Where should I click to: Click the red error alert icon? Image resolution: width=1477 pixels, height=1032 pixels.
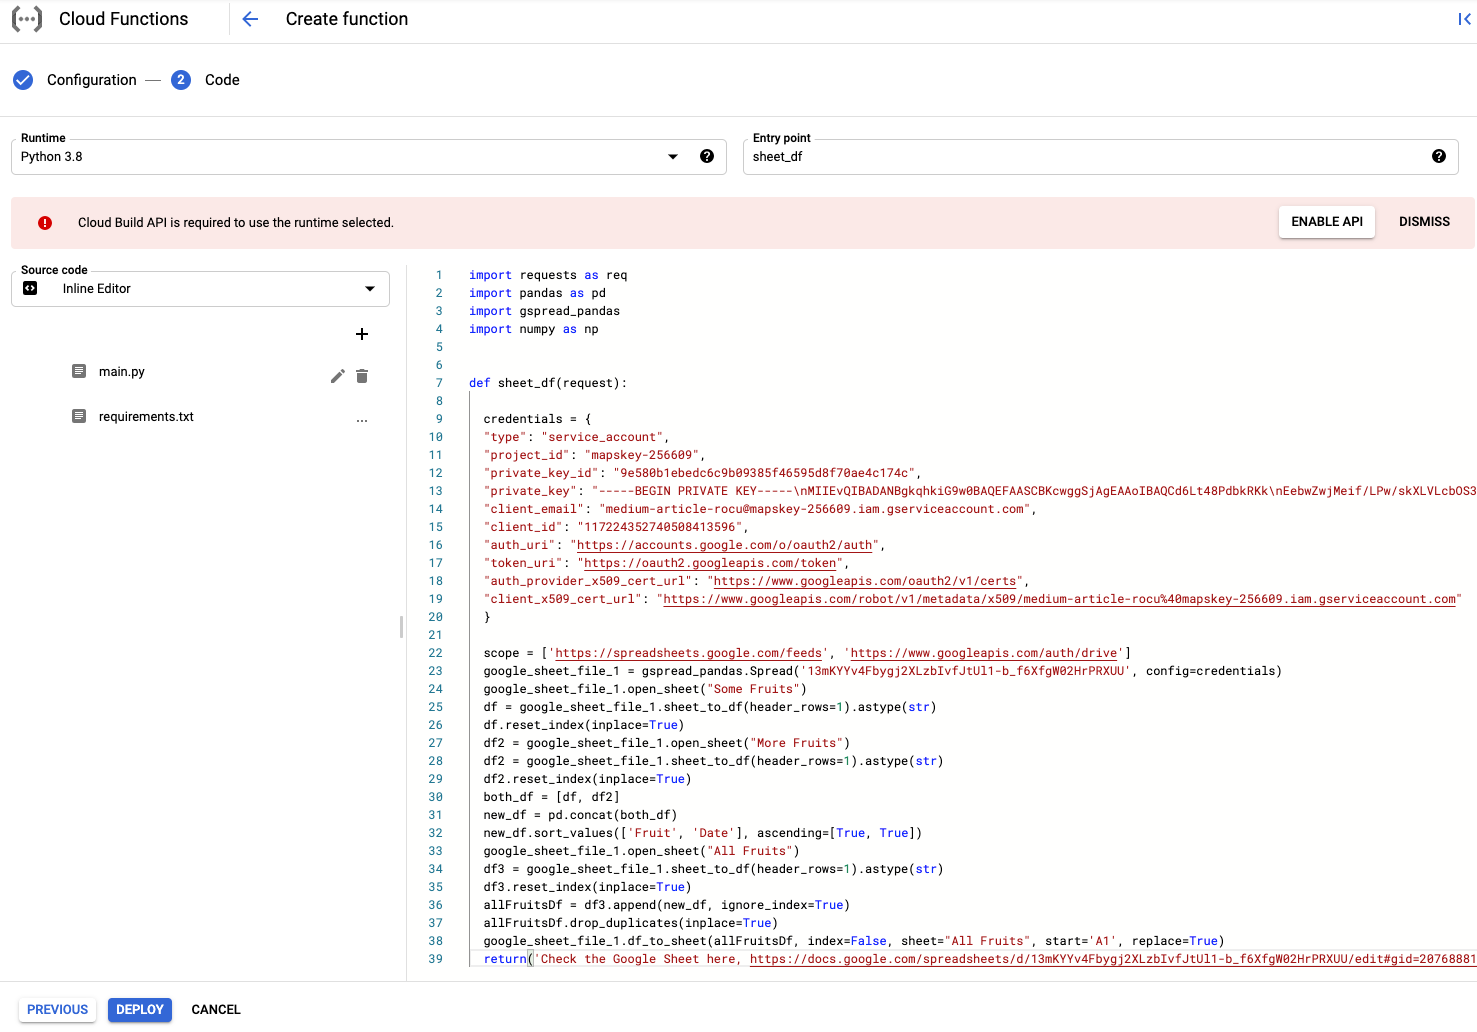coord(45,223)
